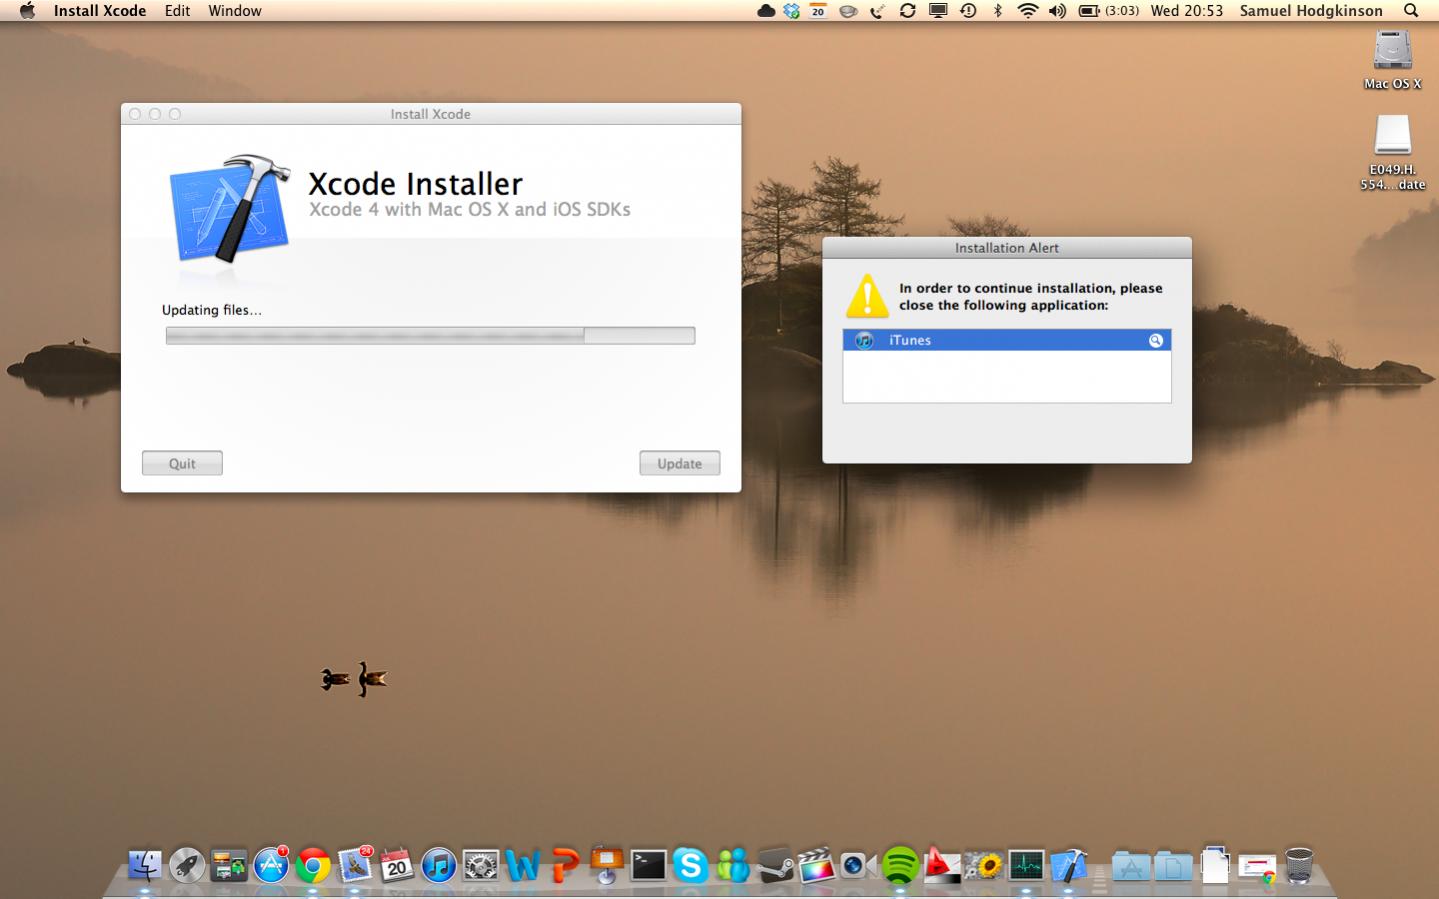Click the Installation Alert title bar

tap(1007, 248)
